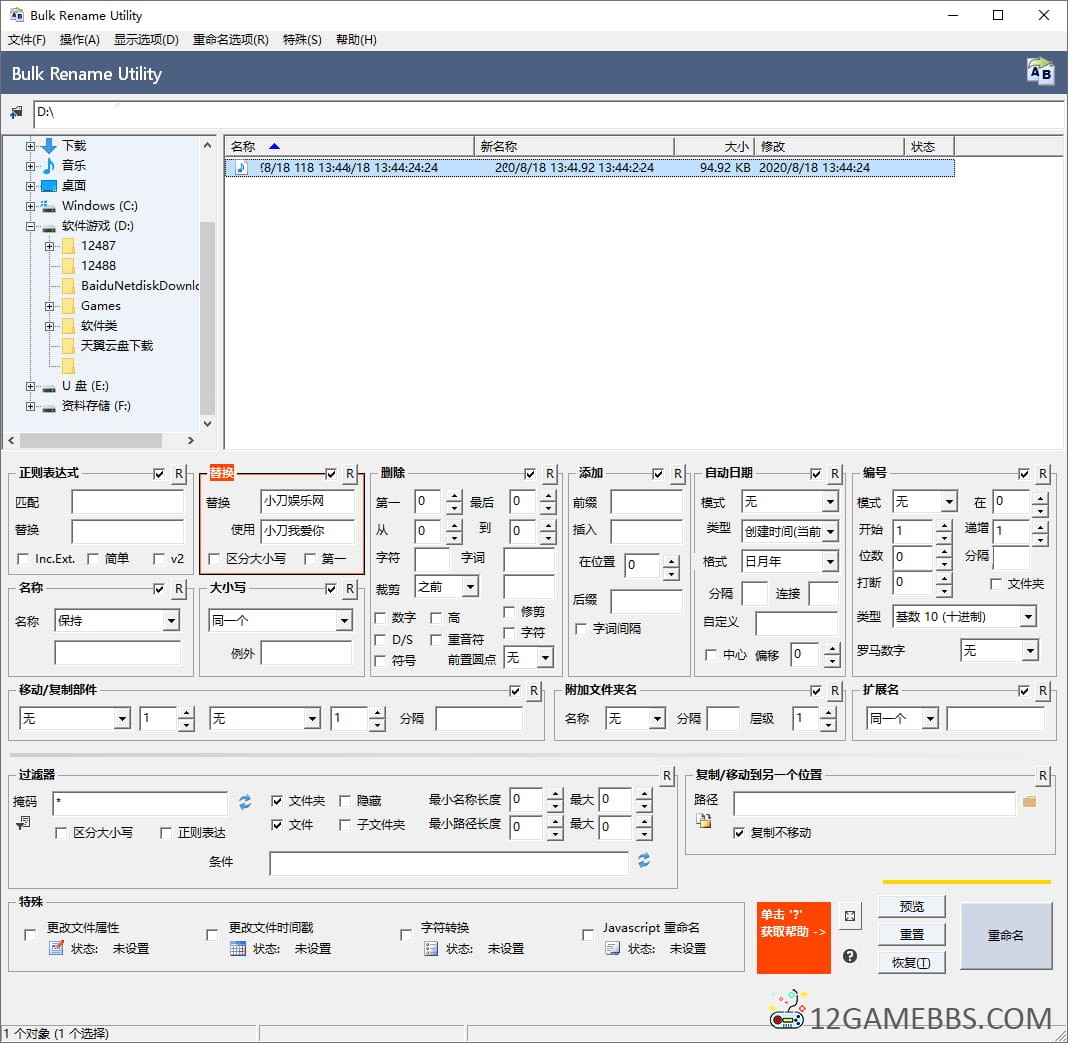Screen dimensions: 1068x1043
Task: Uncheck the 复制不移动 checkbox
Action: [738, 832]
